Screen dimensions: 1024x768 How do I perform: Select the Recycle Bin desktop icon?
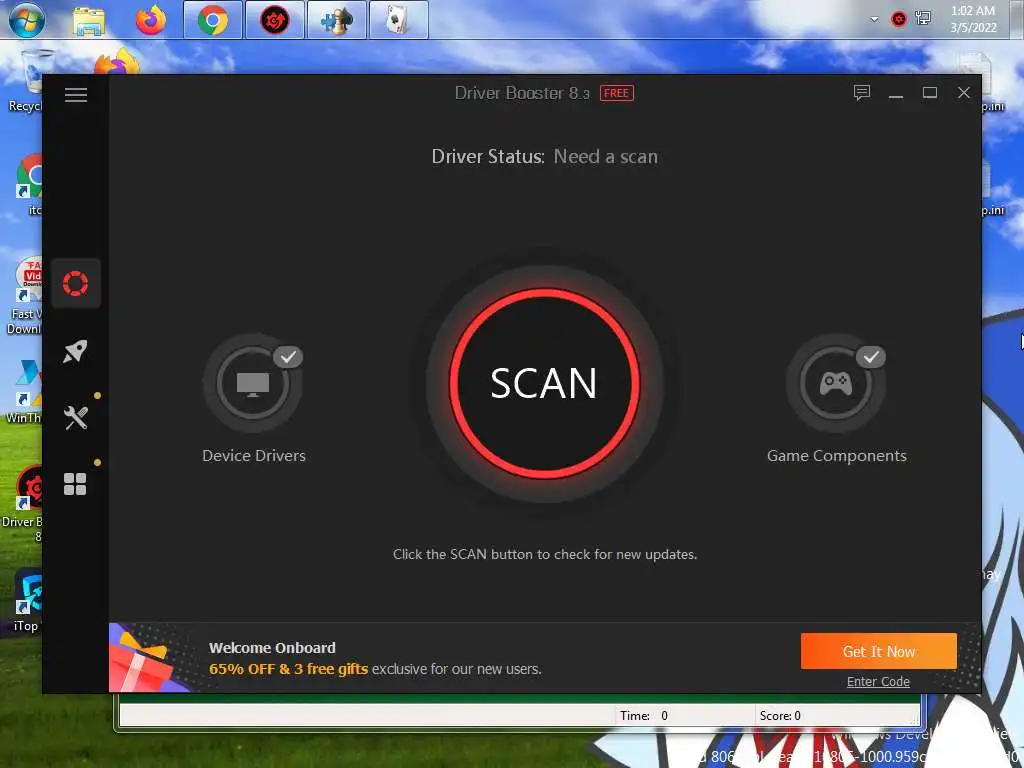[x=26, y=81]
